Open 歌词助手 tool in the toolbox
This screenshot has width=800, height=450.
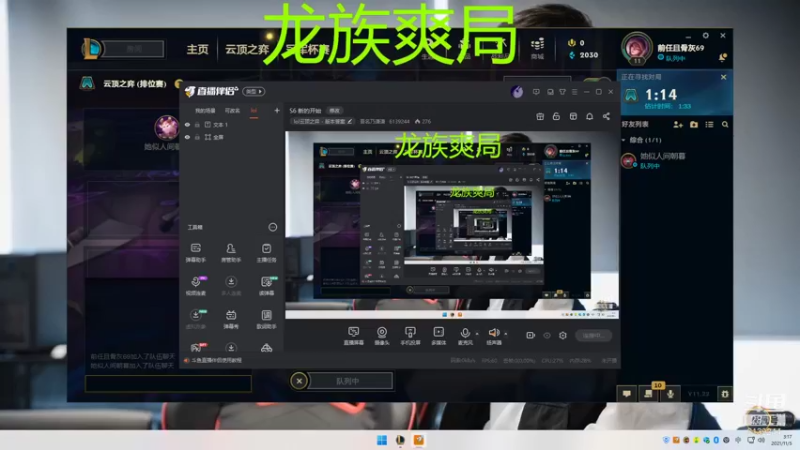[x=266, y=319]
